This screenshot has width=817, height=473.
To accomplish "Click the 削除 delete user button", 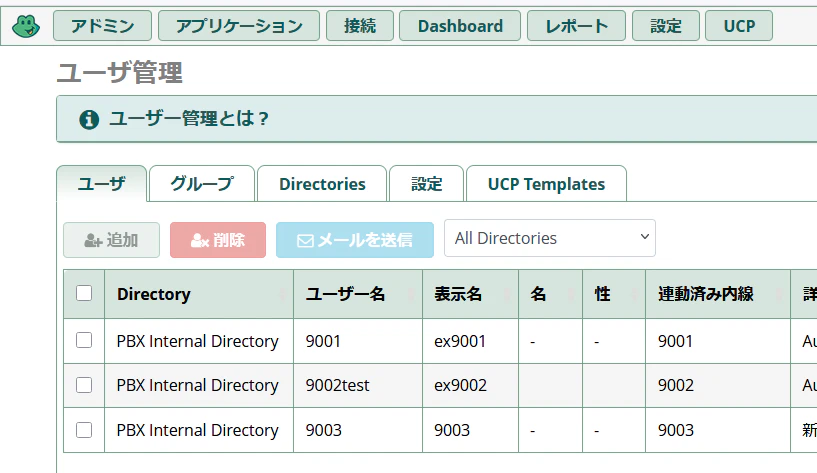I will (218, 240).
